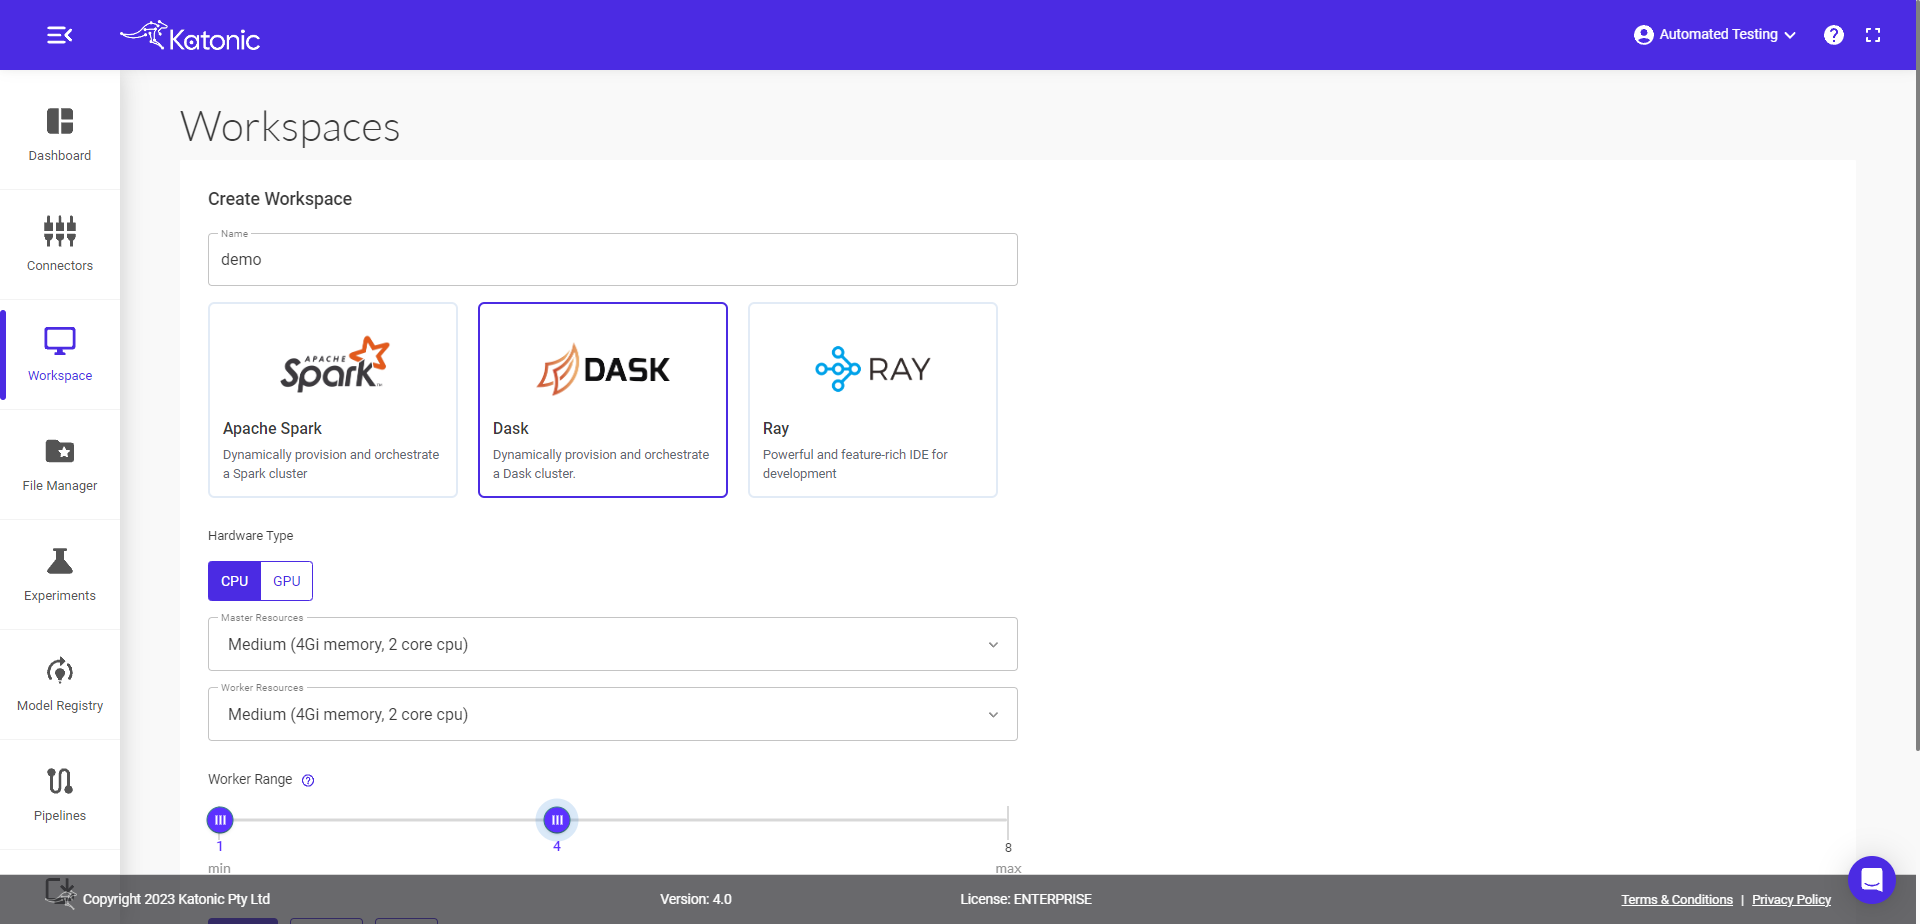Open Pipelines in sidebar
This screenshot has height=924, width=1920.
pos(60,795)
